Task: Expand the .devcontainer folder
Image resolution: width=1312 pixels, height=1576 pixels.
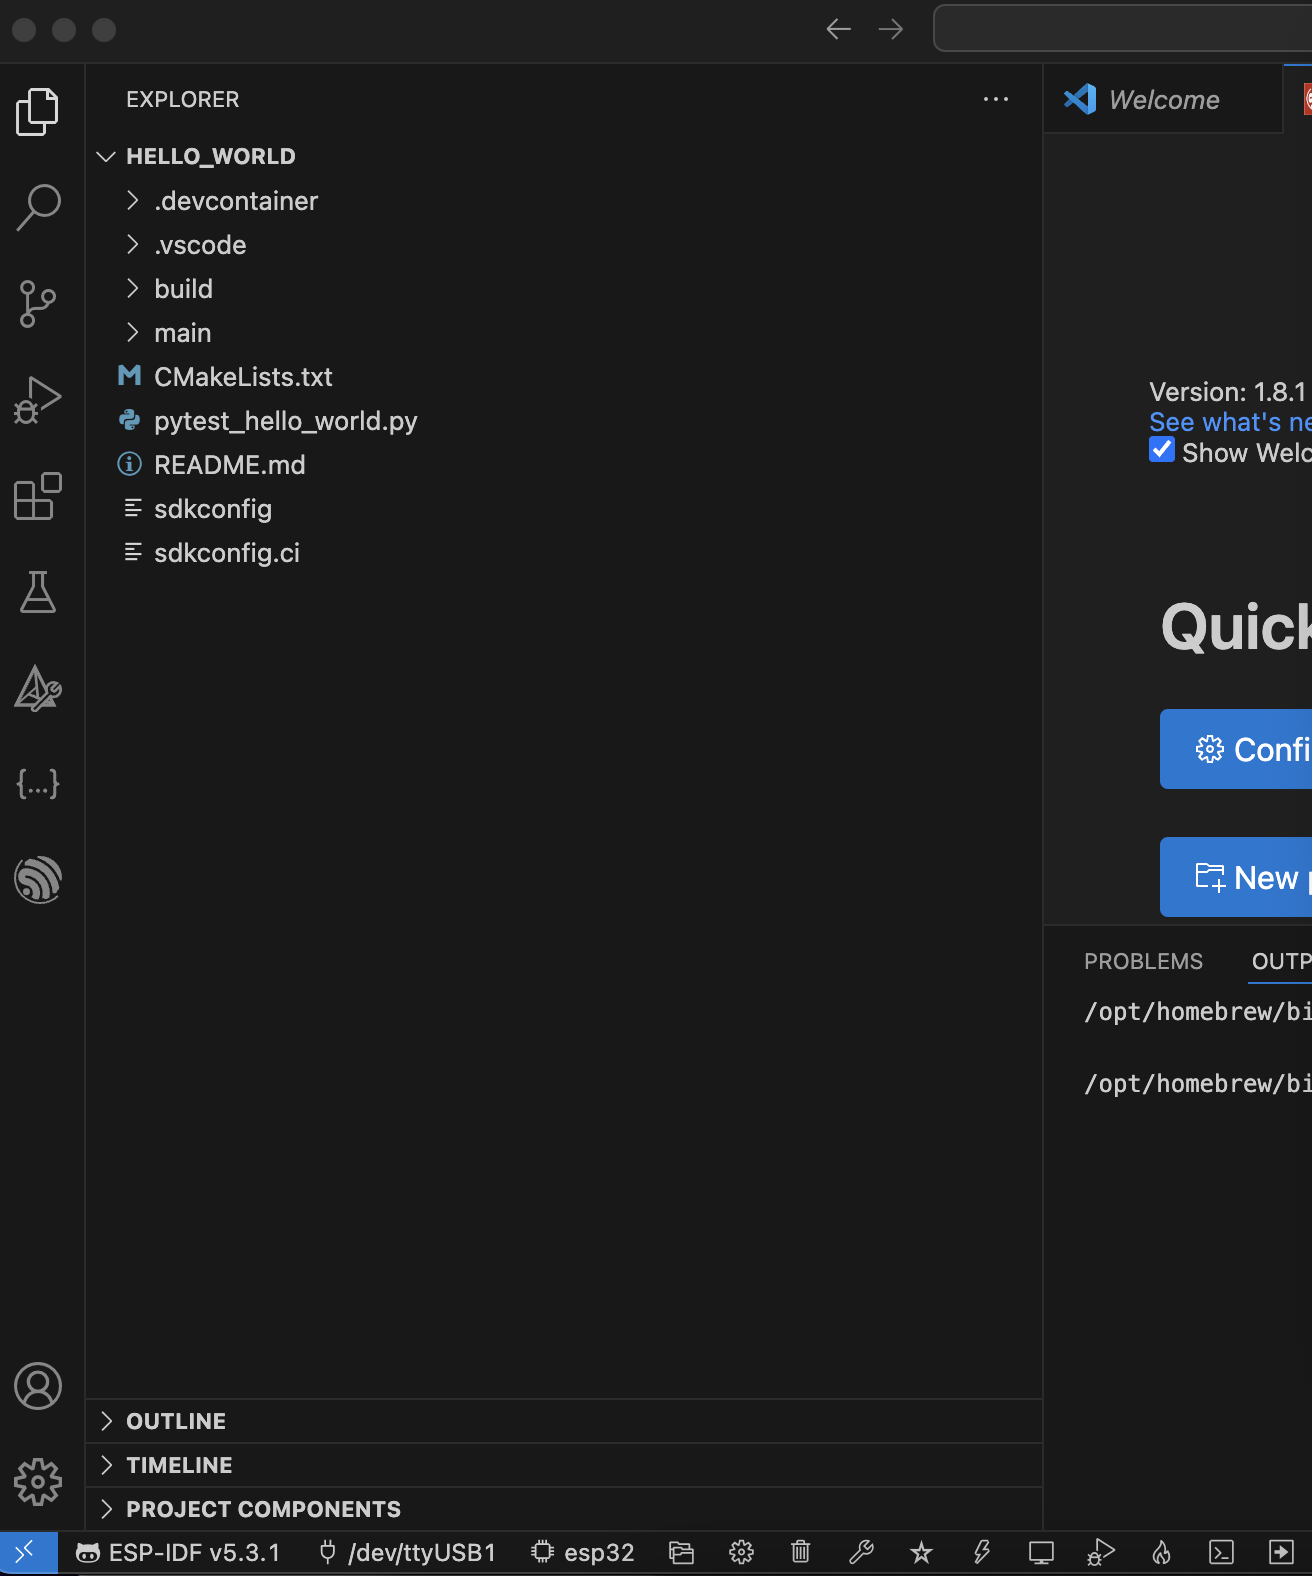Action: pyautogui.click(x=564, y=201)
